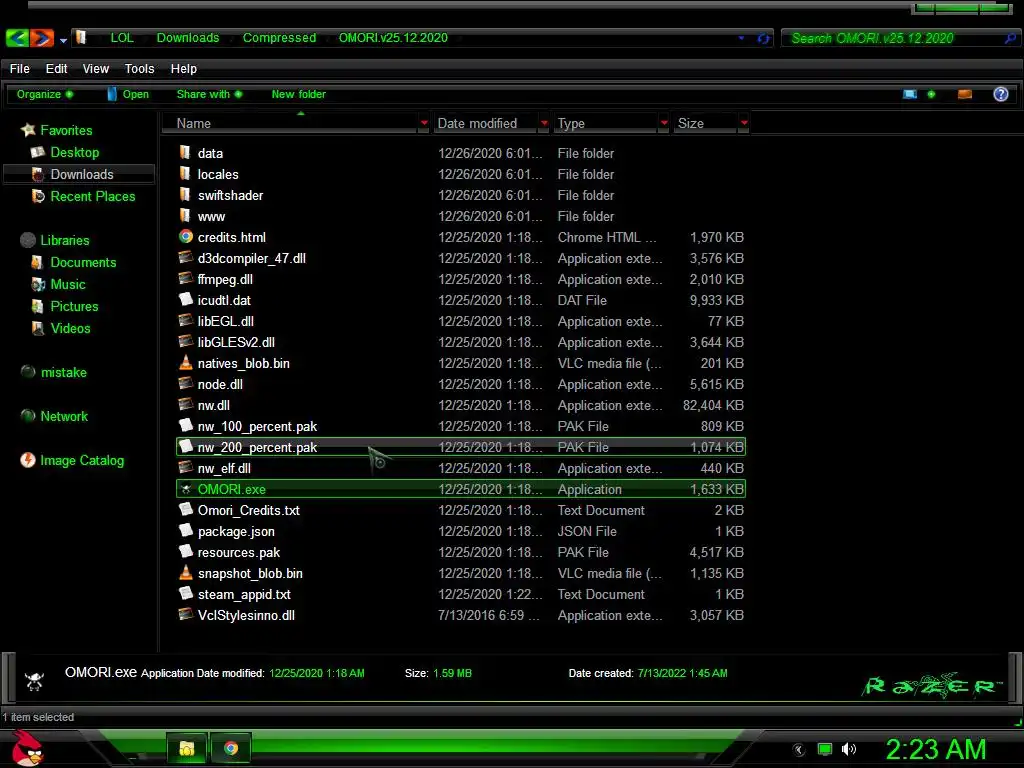Click the www folder icon
This screenshot has height=768, width=1024.
click(x=185, y=216)
